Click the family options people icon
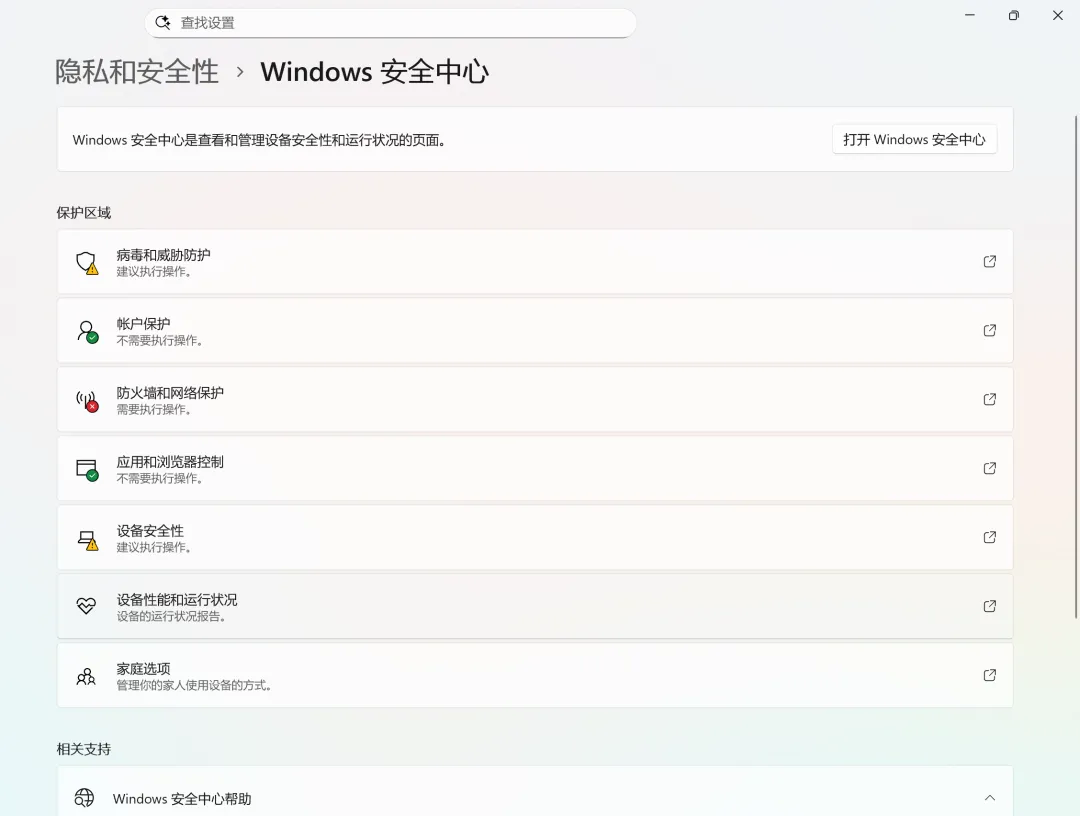Screen dimensions: 1080x816 [x=86, y=676]
